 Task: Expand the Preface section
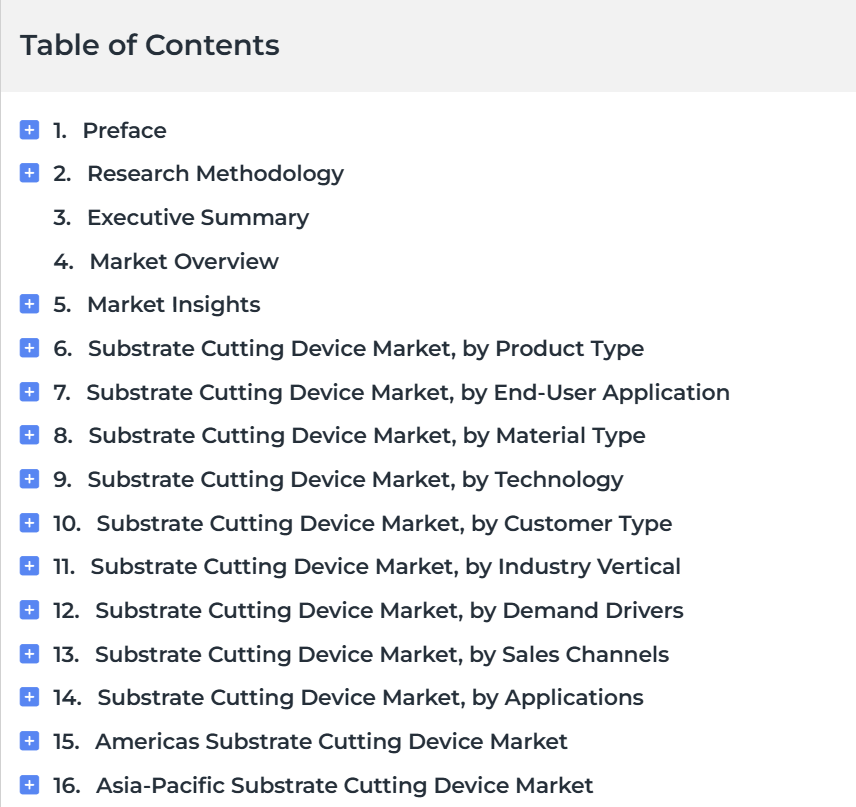[29, 130]
